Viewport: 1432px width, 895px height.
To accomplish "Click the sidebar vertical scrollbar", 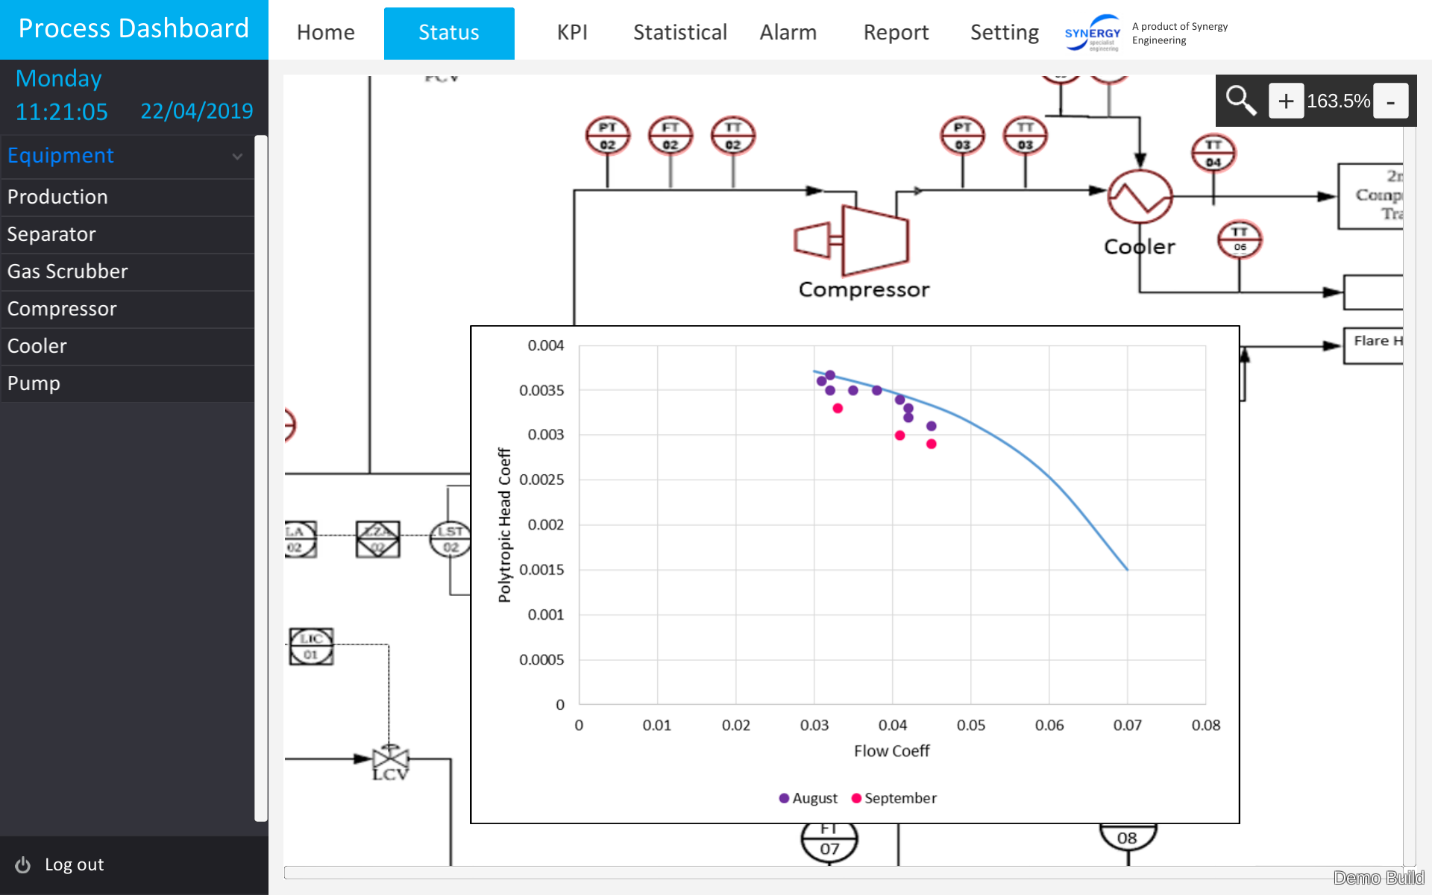I will click(261, 478).
